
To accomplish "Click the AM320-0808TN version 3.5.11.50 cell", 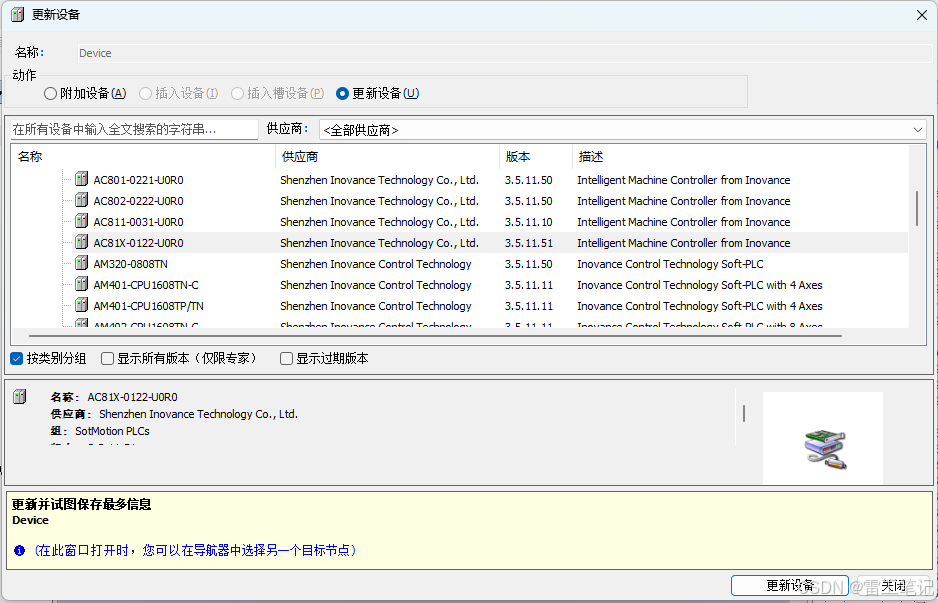I will [x=529, y=264].
